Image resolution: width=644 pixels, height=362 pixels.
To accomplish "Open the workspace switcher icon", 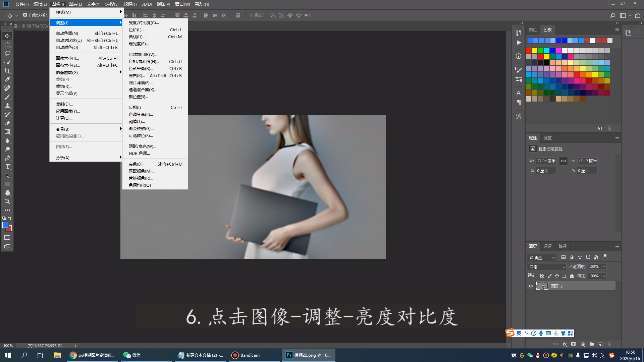I will click(x=623, y=15).
